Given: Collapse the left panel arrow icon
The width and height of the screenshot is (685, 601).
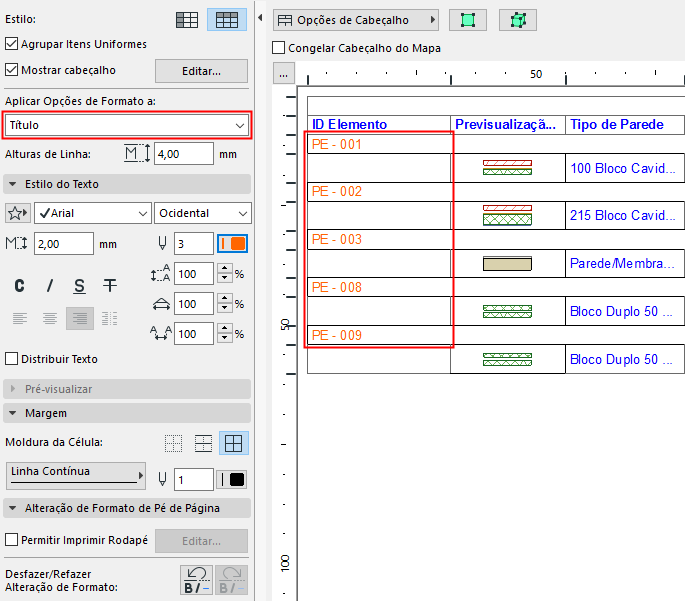Looking at the screenshot, I should coord(260,18).
